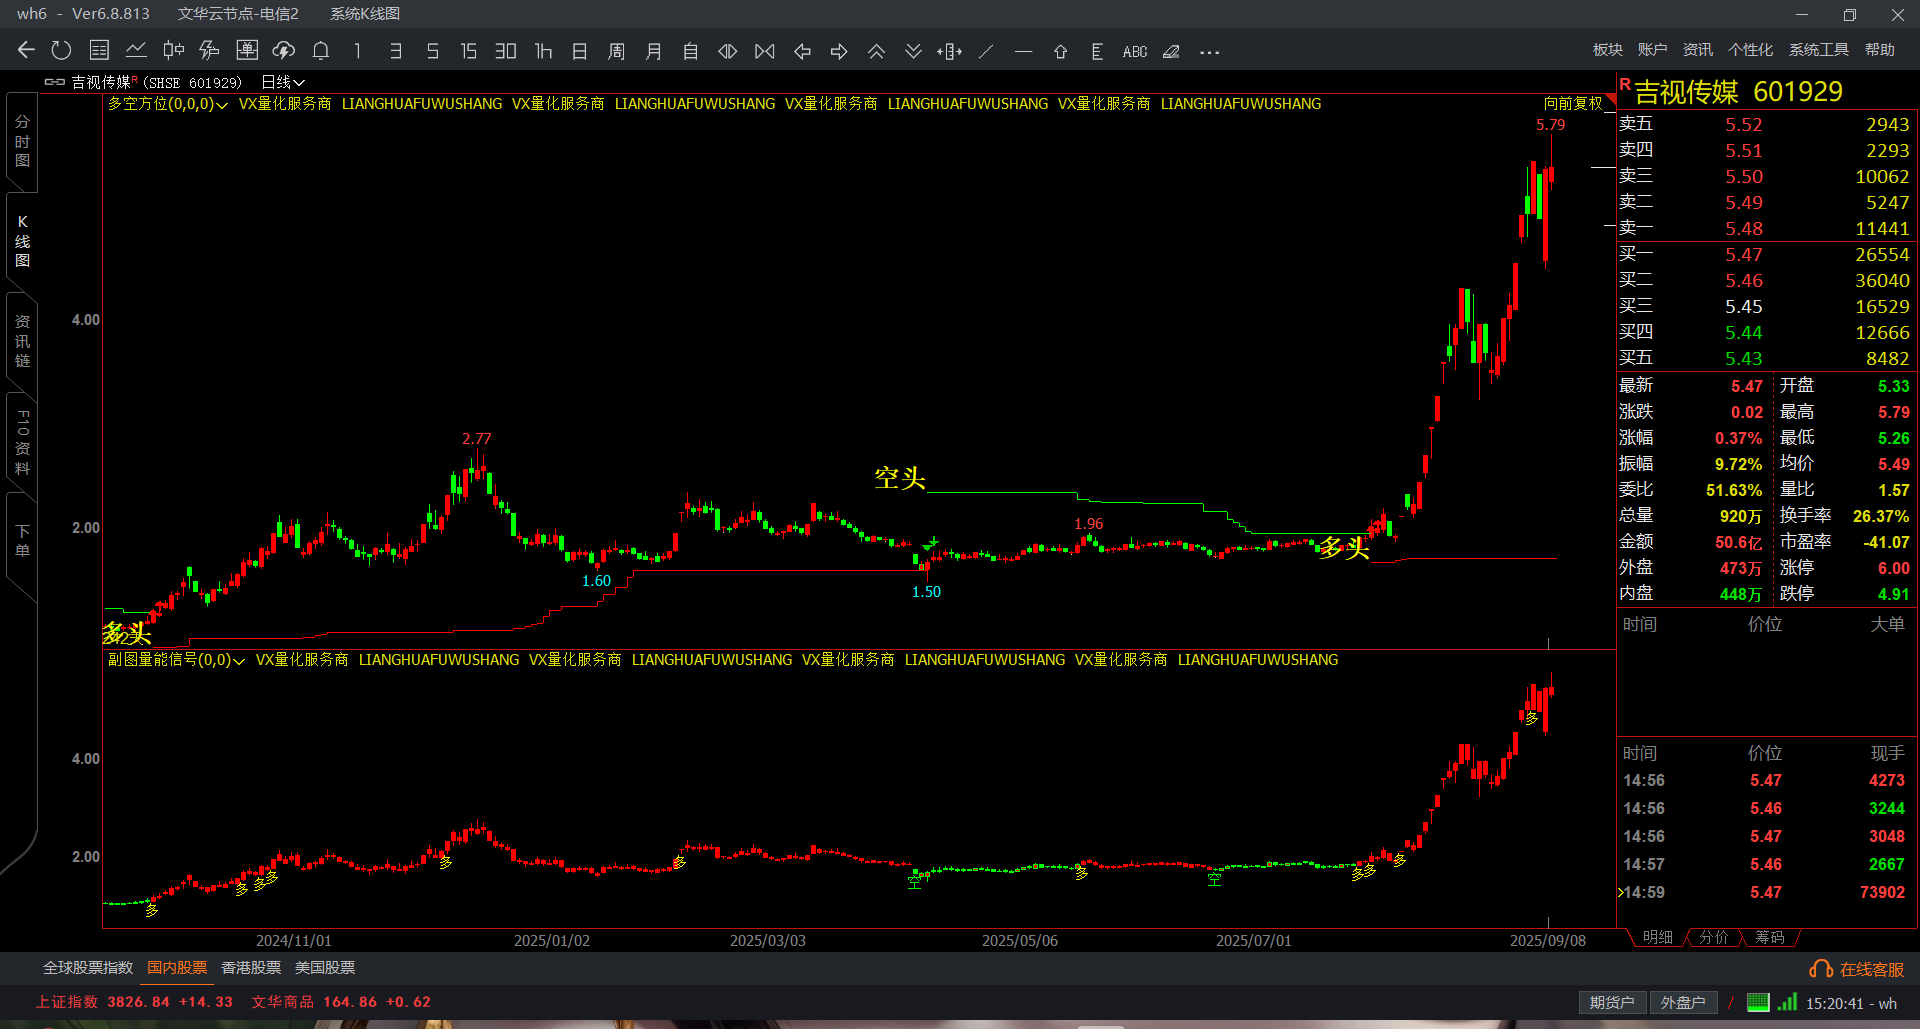Screen dimensions: 1920x1029
Task: Select the 筹码 tab in trades panel
Action: [1770, 937]
